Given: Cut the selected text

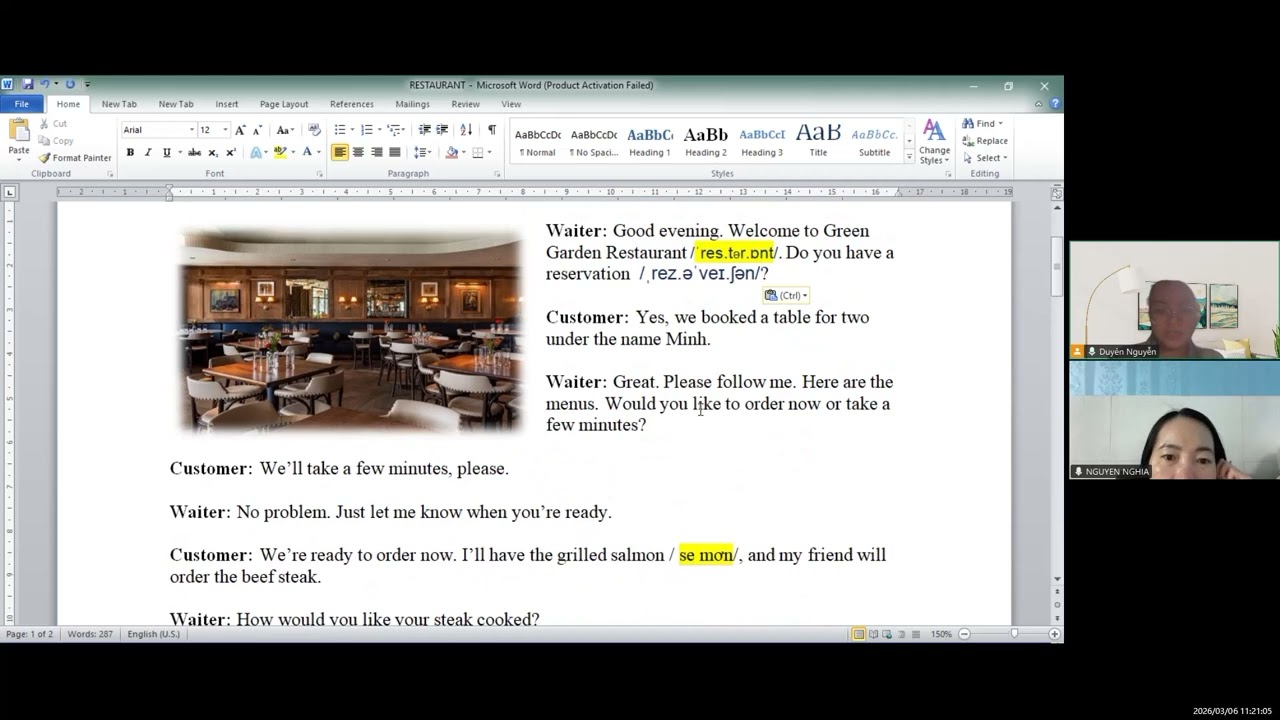Looking at the screenshot, I should (x=53, y=124).
